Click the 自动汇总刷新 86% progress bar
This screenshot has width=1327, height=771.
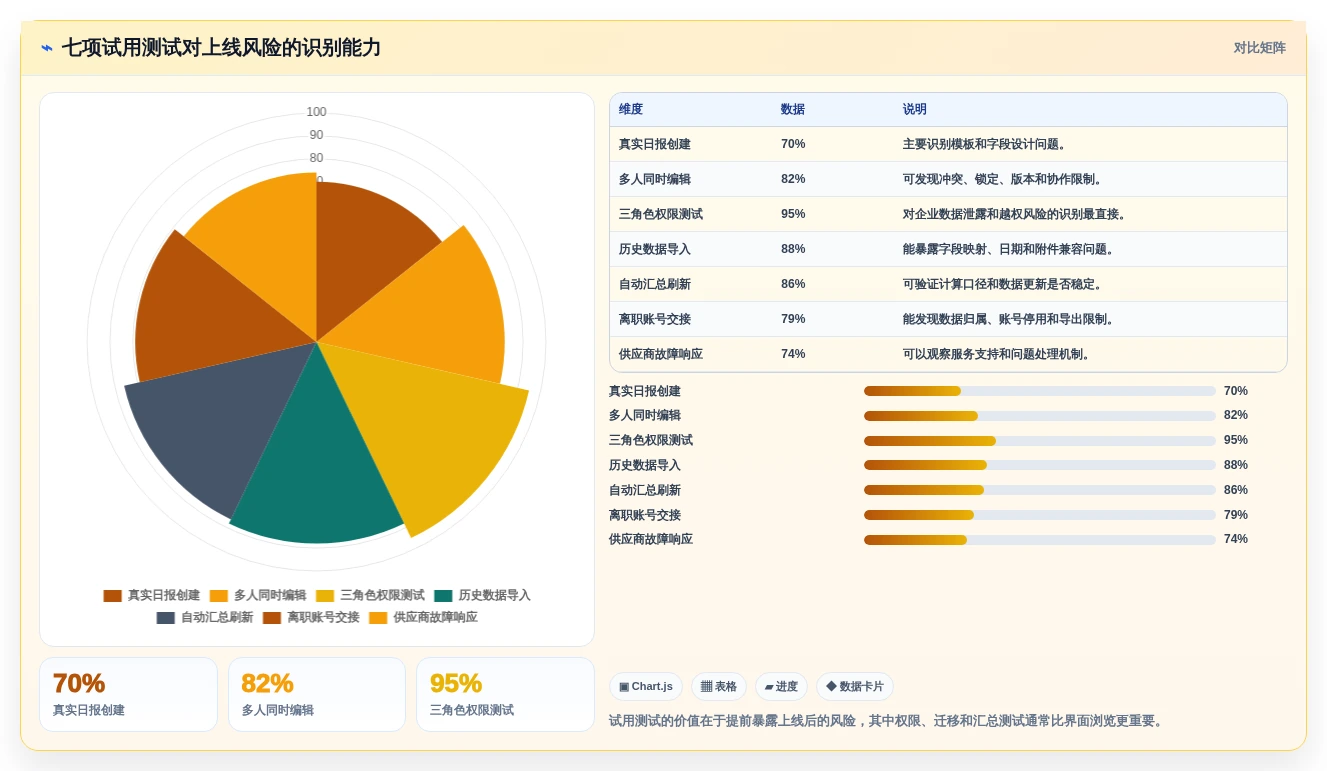(x=1040, y=490)
